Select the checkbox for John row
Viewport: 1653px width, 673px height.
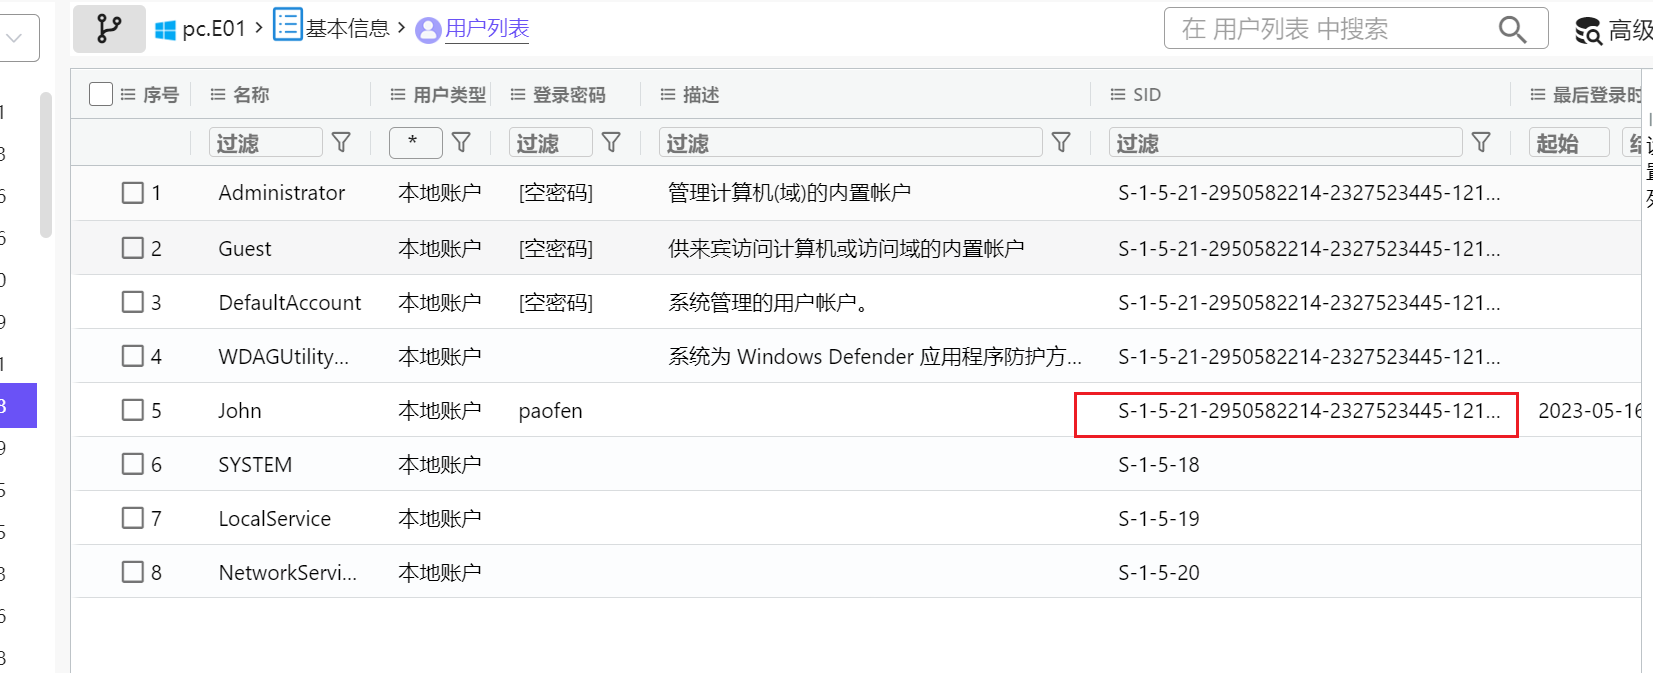tap(133, 410)
